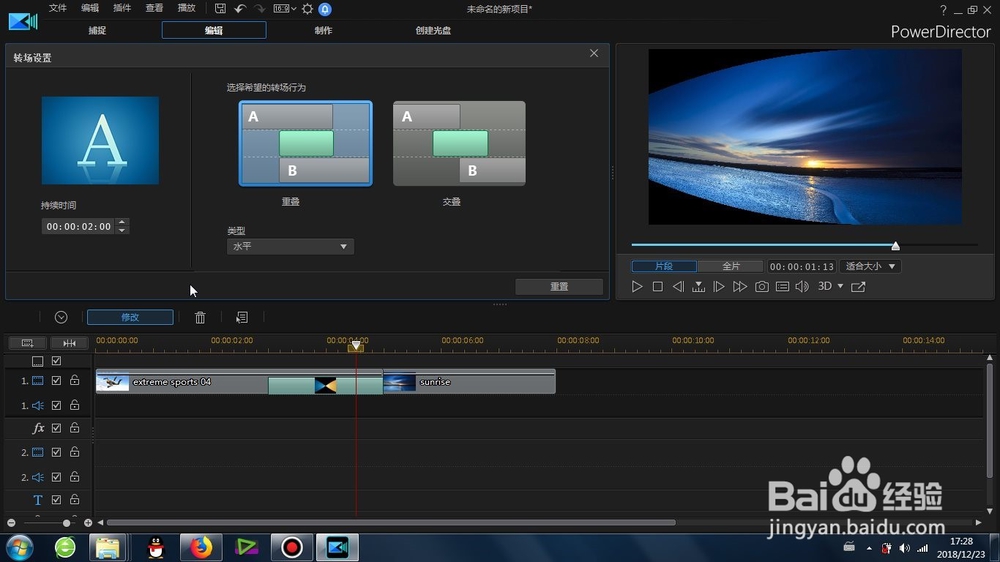Select the sunrise clip on timeline
1000x562 pixels.
pyautogui.click(x=469, y=382)
